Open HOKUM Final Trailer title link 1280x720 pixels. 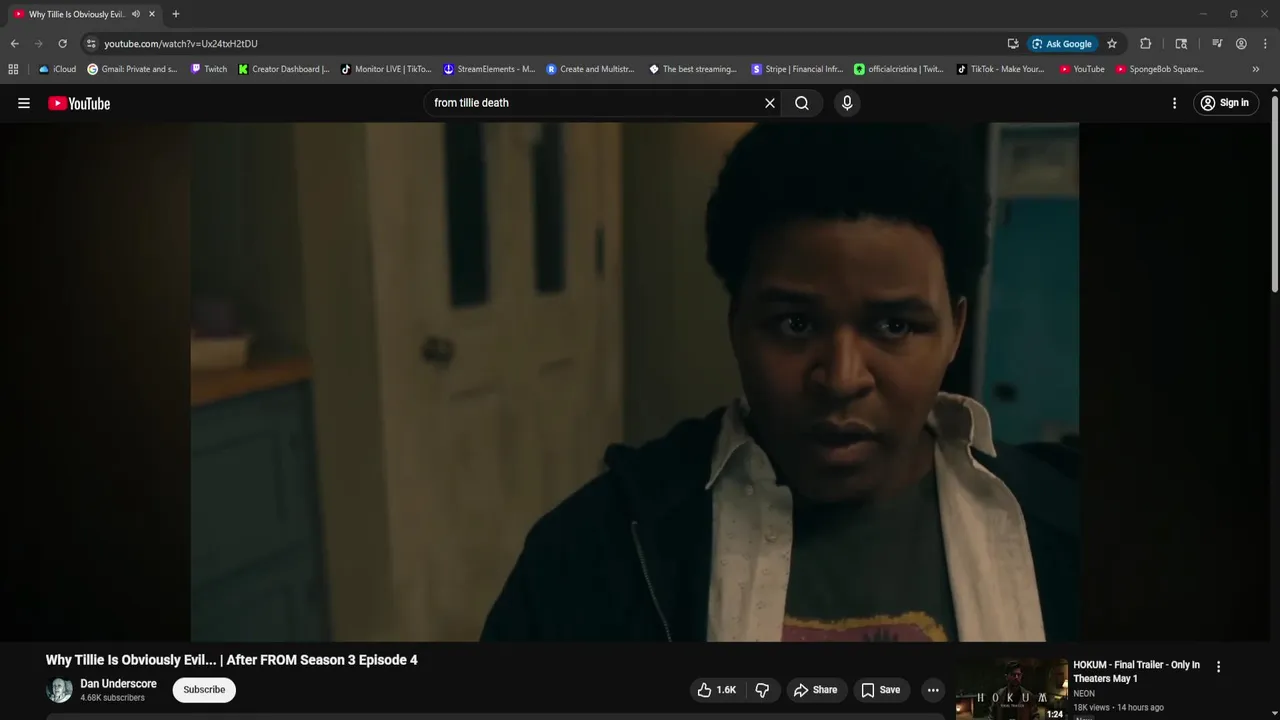pos(1137,672)
